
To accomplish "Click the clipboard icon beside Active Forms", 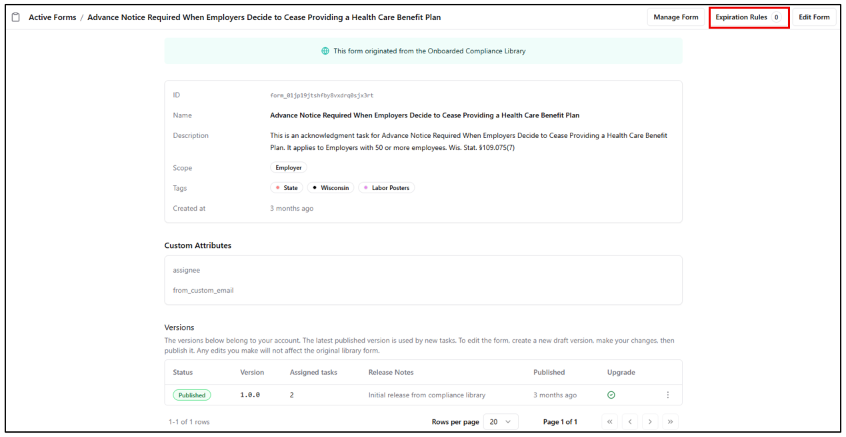I will [16, 17].
